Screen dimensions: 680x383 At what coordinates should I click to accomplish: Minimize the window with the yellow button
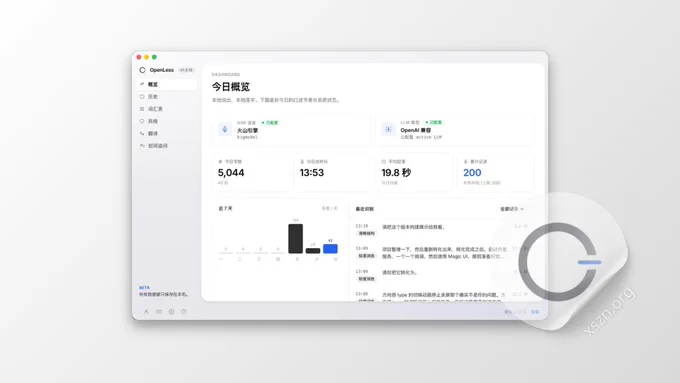coord(147,57)
